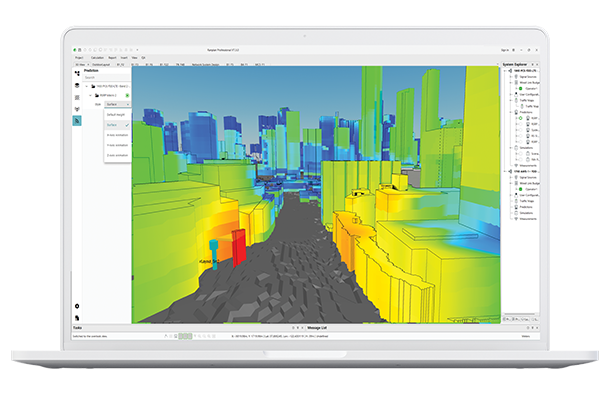This screenshot has height=394, width=609.
Task: Collapse the upper Simulations node
Action: click(511, 148)
